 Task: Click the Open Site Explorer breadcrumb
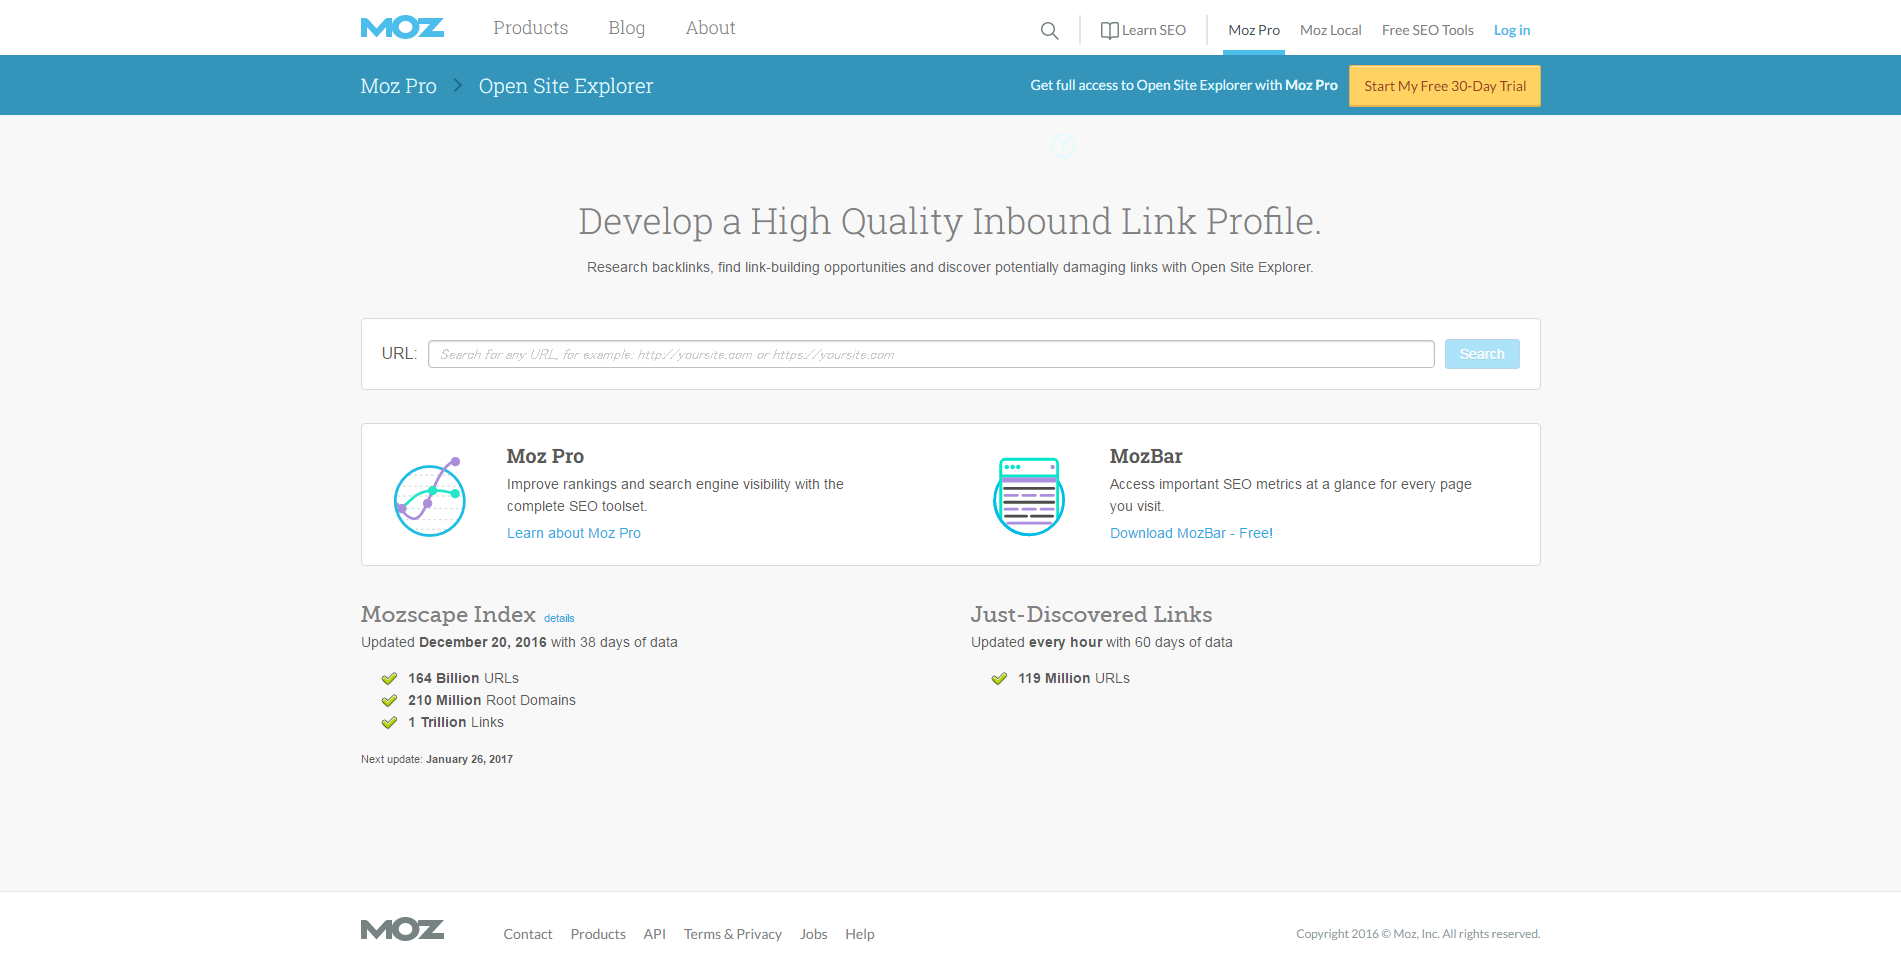coord(565,86)
